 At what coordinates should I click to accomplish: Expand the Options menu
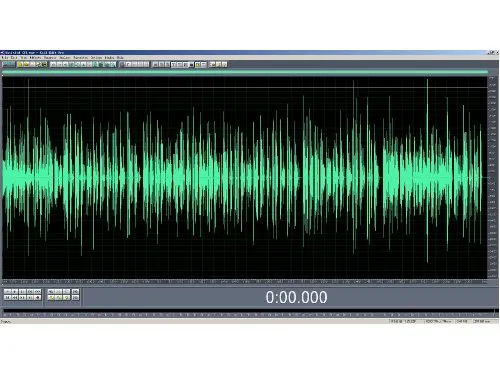tap(96, 58)
